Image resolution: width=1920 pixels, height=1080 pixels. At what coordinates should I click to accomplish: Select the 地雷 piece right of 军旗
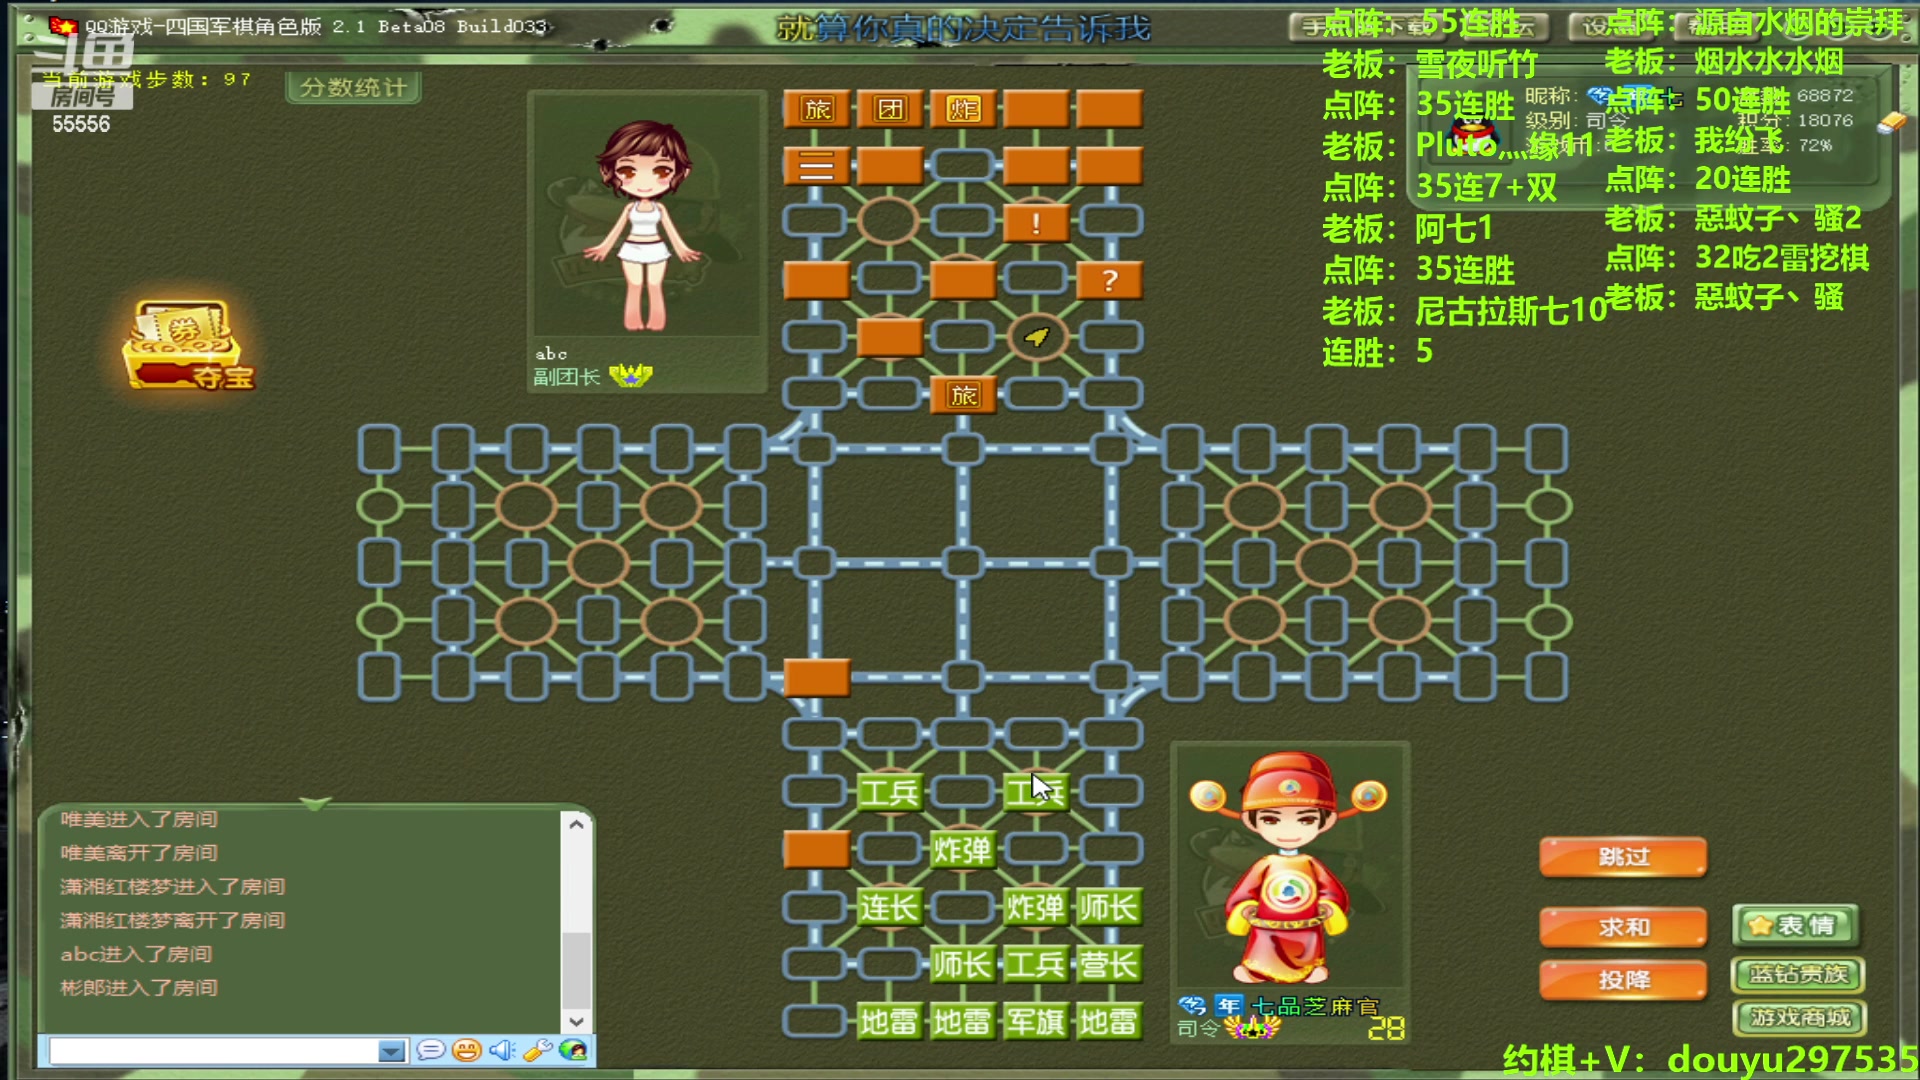1108,1022
